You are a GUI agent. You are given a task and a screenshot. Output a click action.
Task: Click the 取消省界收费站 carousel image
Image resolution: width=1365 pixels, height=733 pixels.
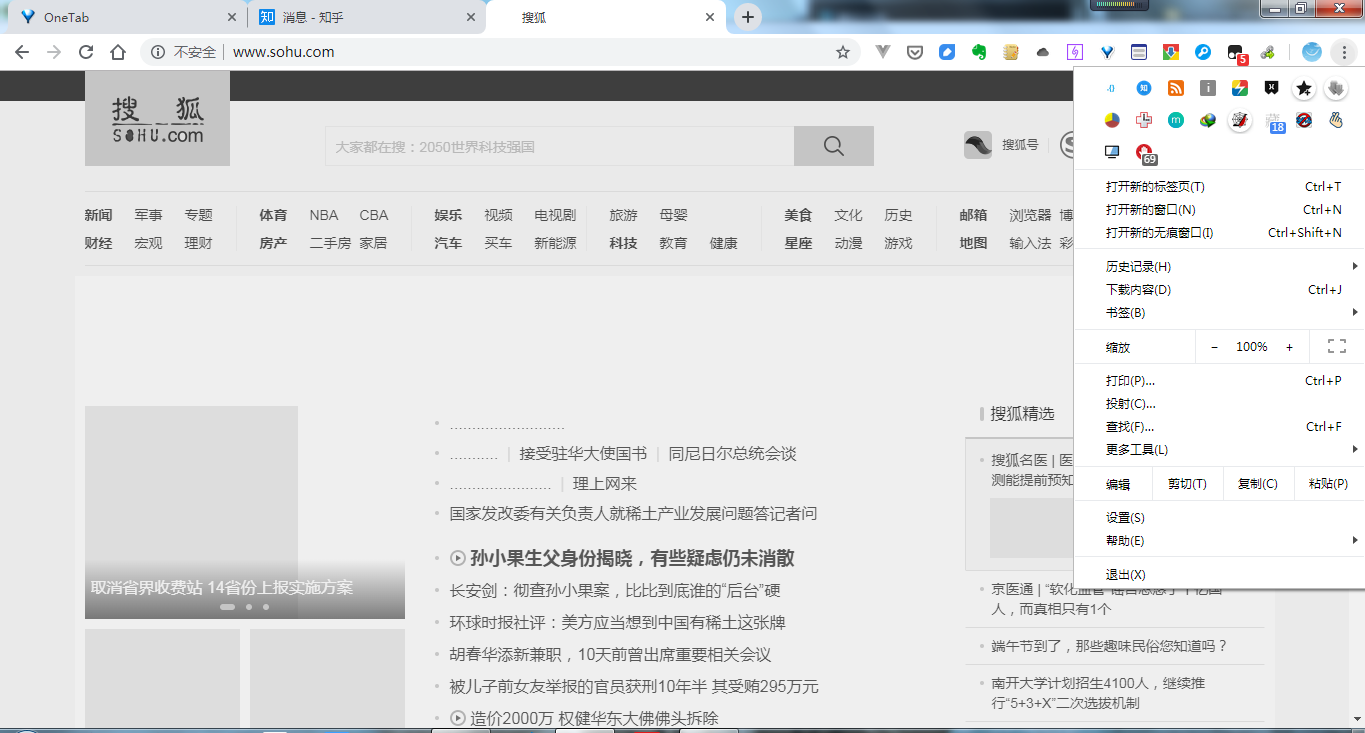pyautogui.click(x=245, y=512)
